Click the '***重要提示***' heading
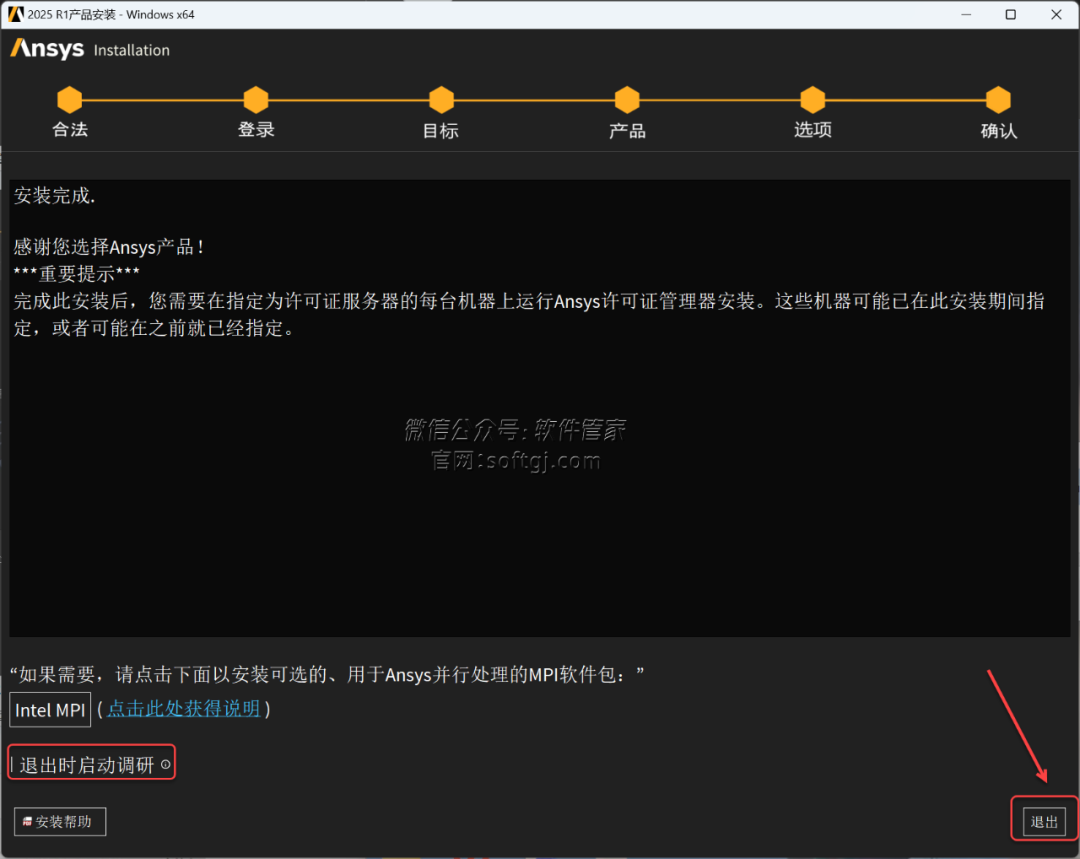Screen dimensions: 1080x859 (x=76, y=273)
